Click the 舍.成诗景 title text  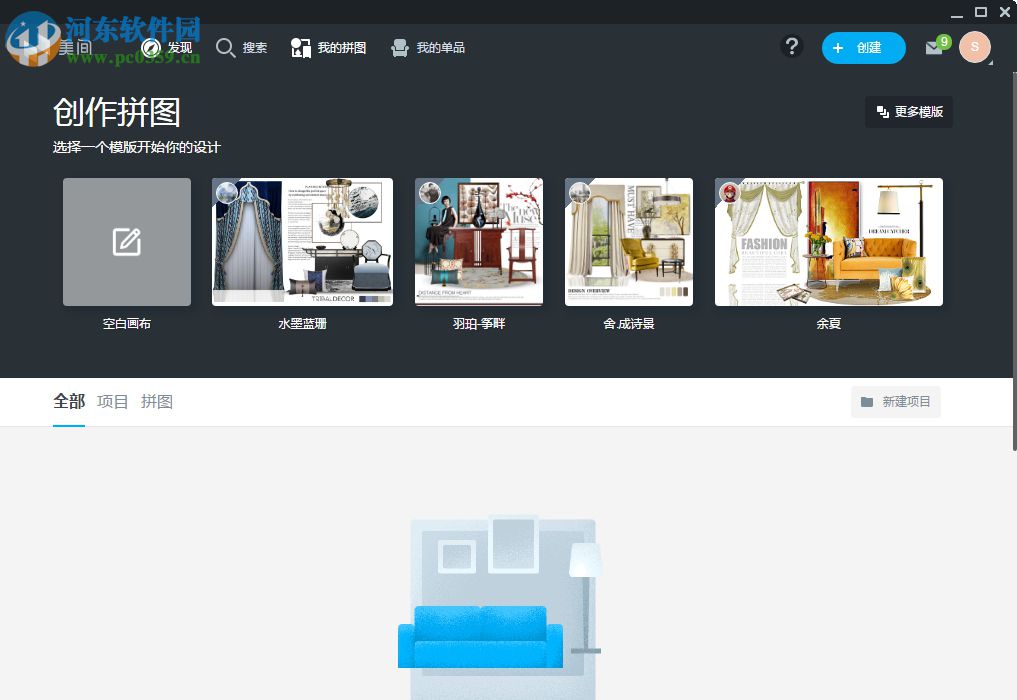[628, 324]
